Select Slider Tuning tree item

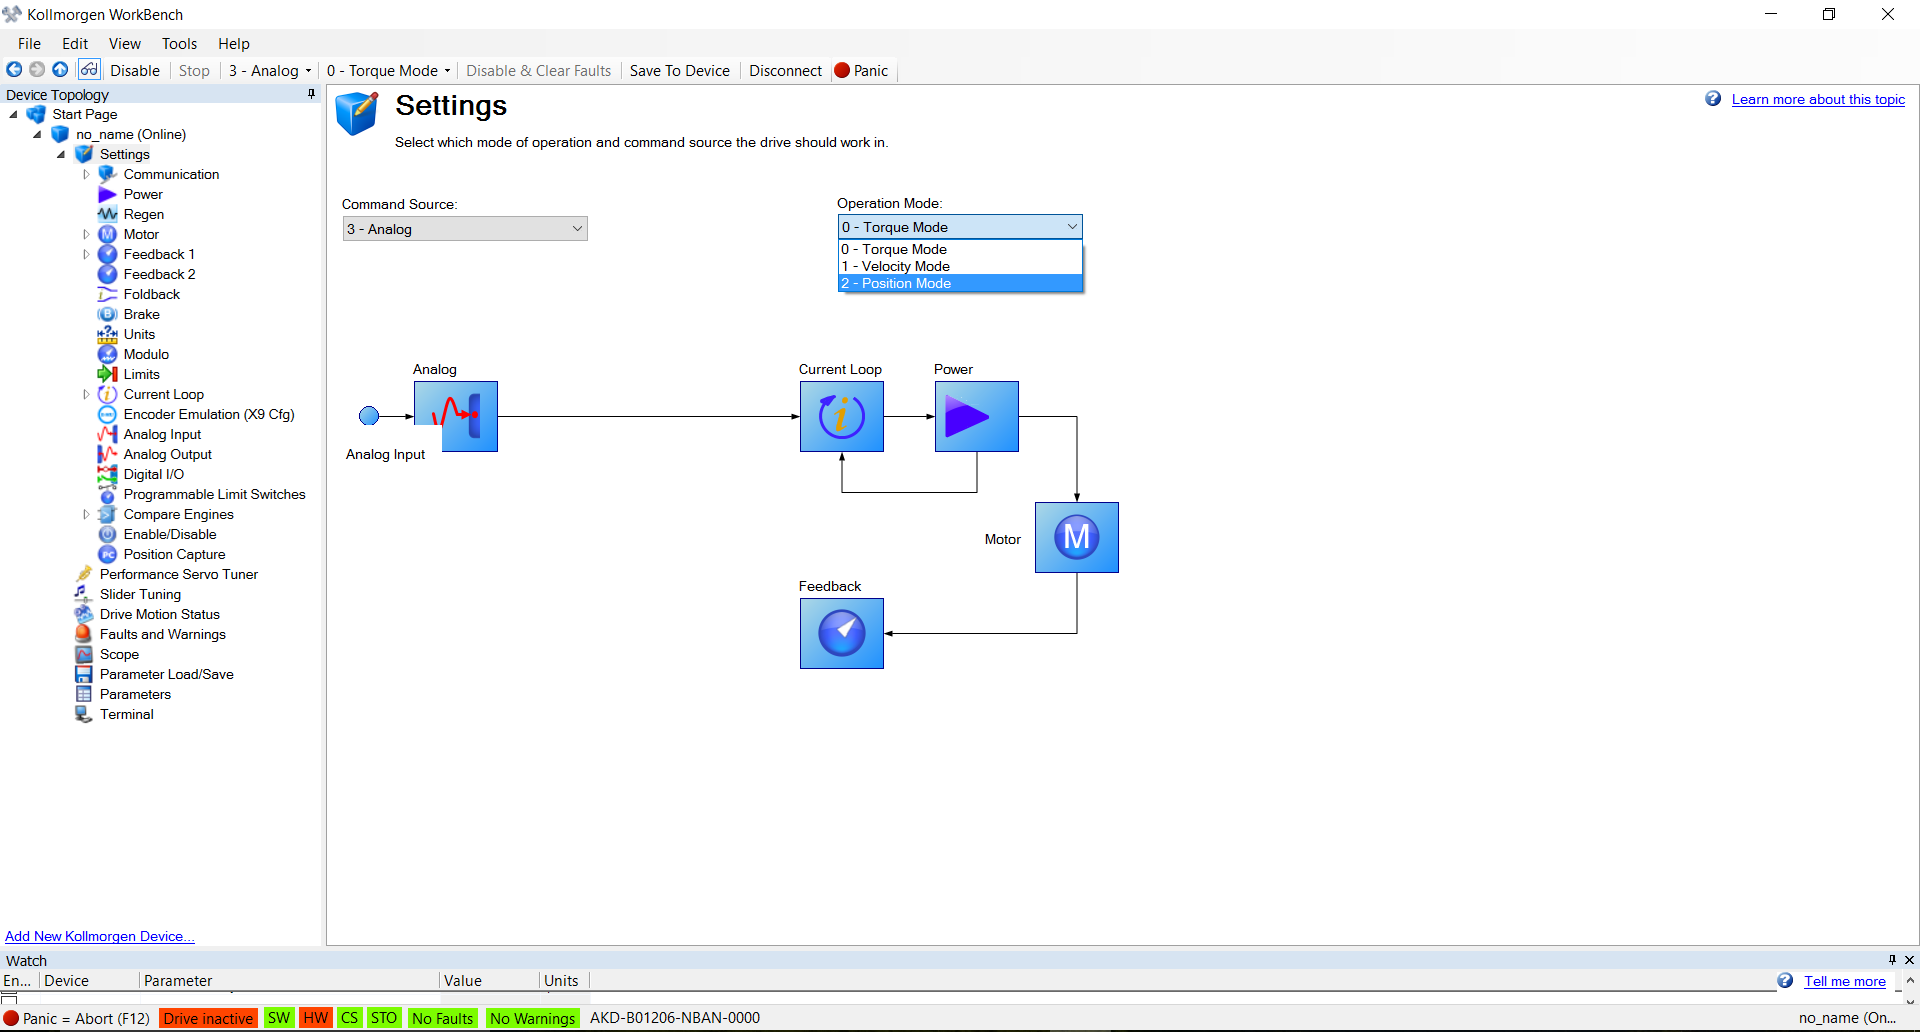pos(140,594)
